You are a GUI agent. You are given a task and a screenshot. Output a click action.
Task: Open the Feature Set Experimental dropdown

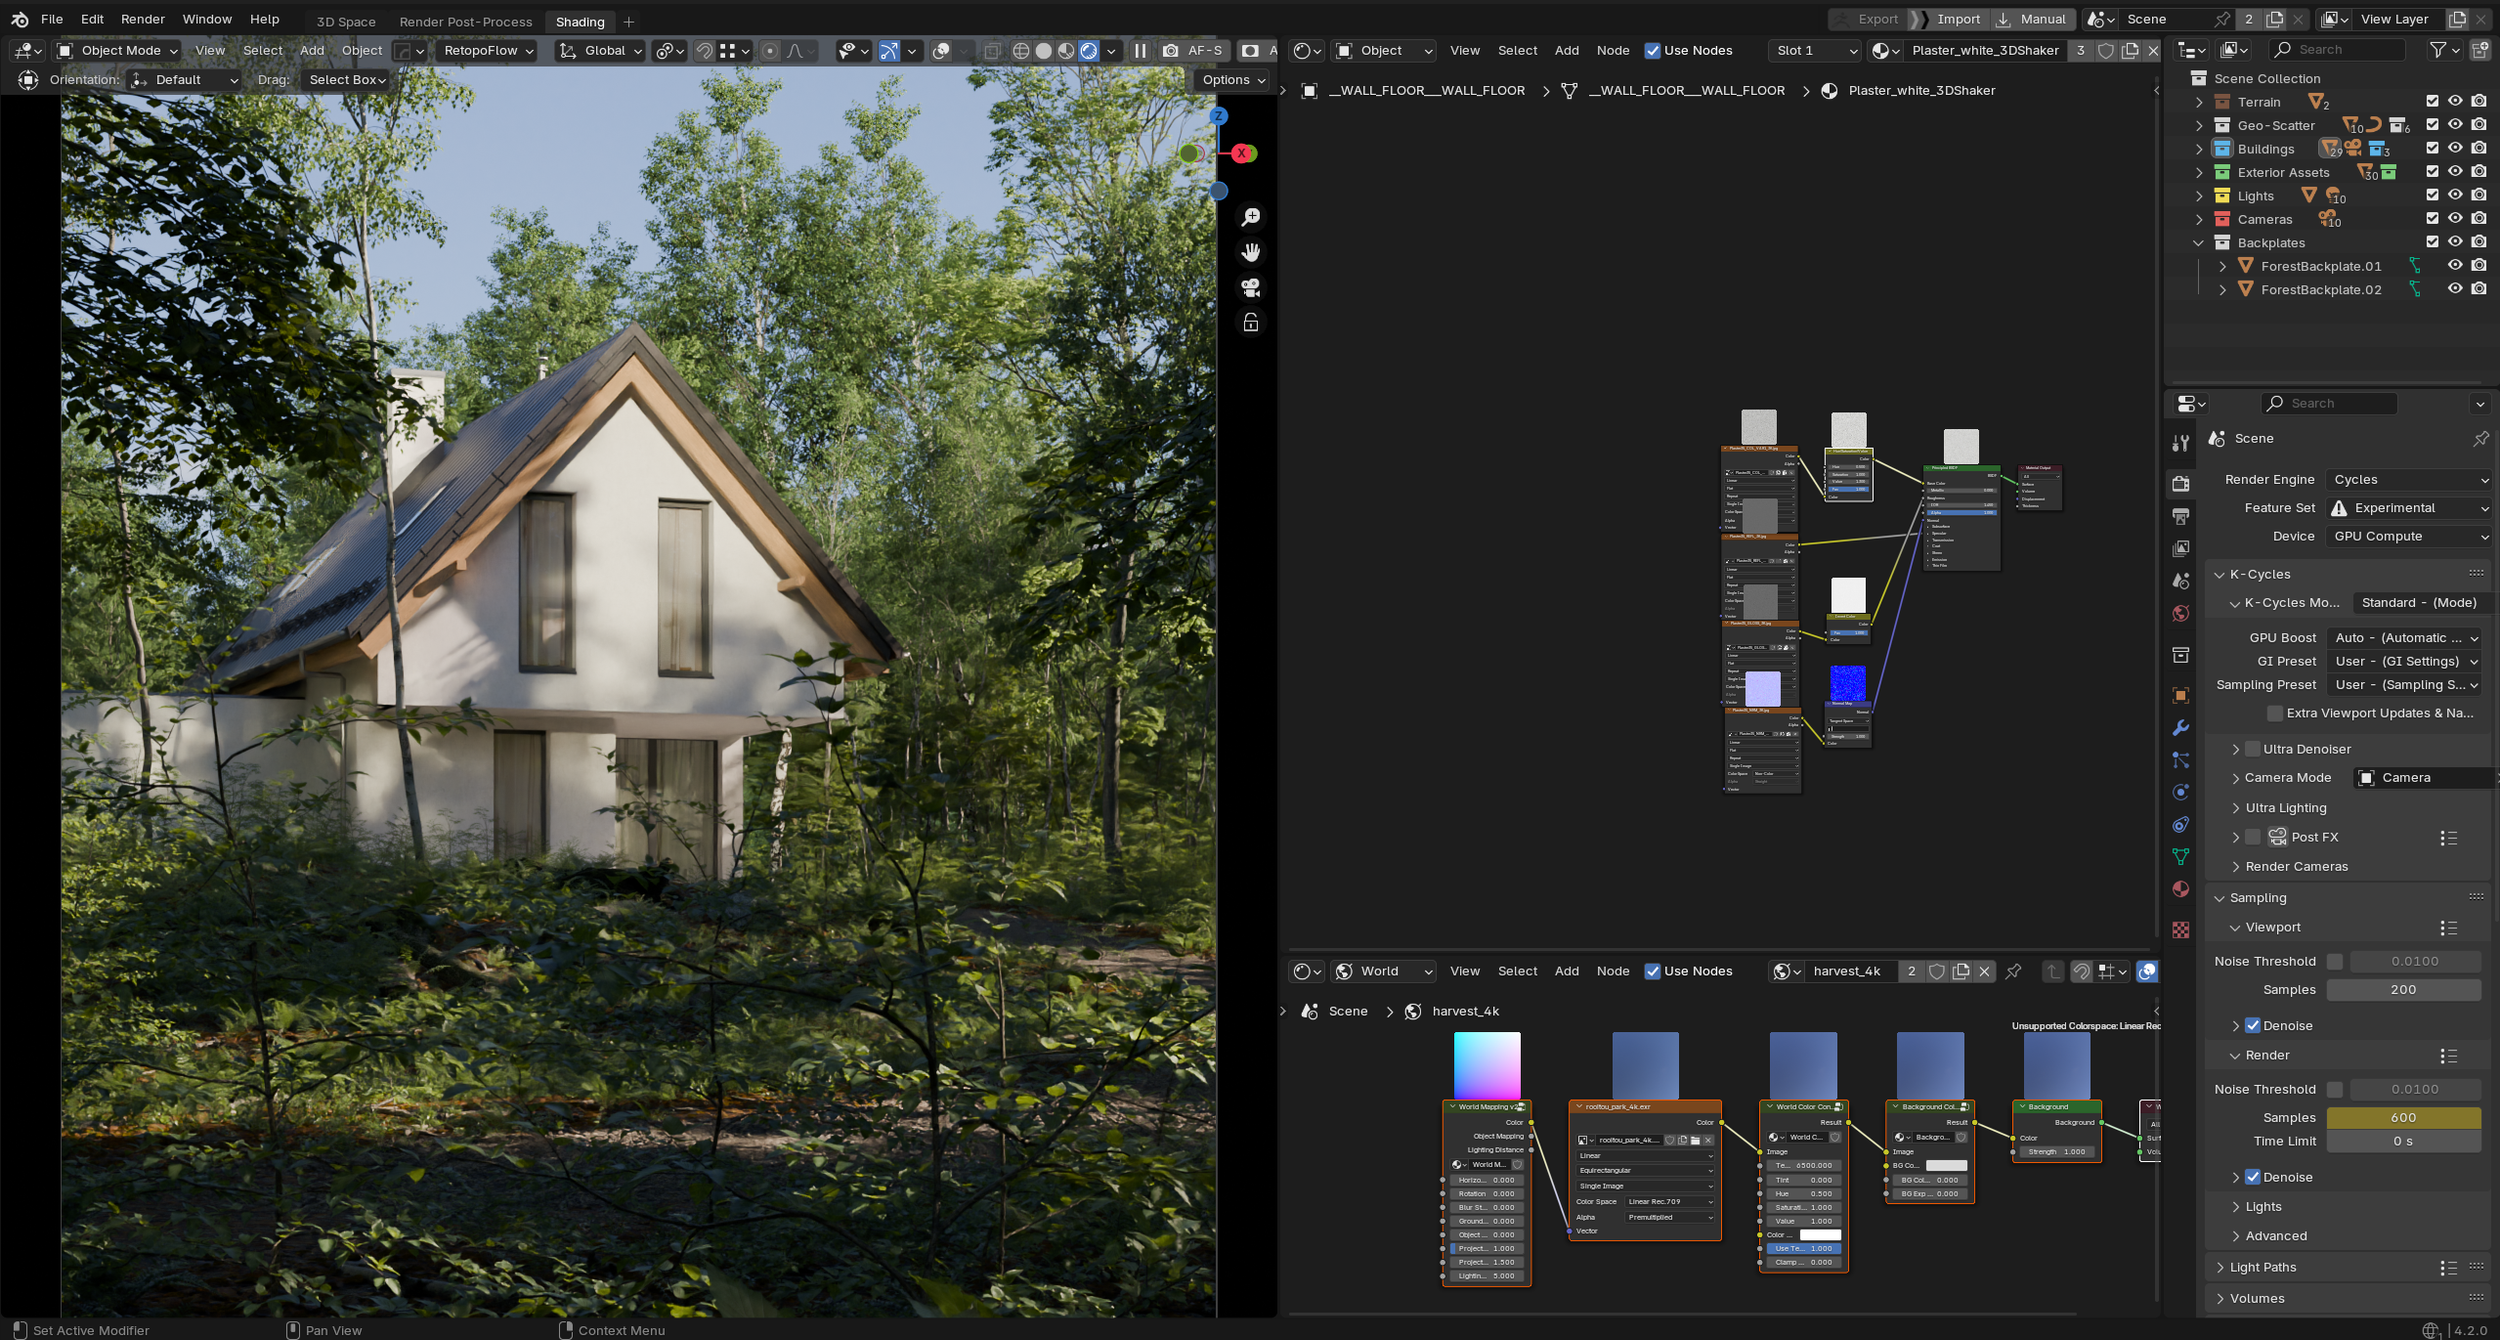[x=2408, y=508]
